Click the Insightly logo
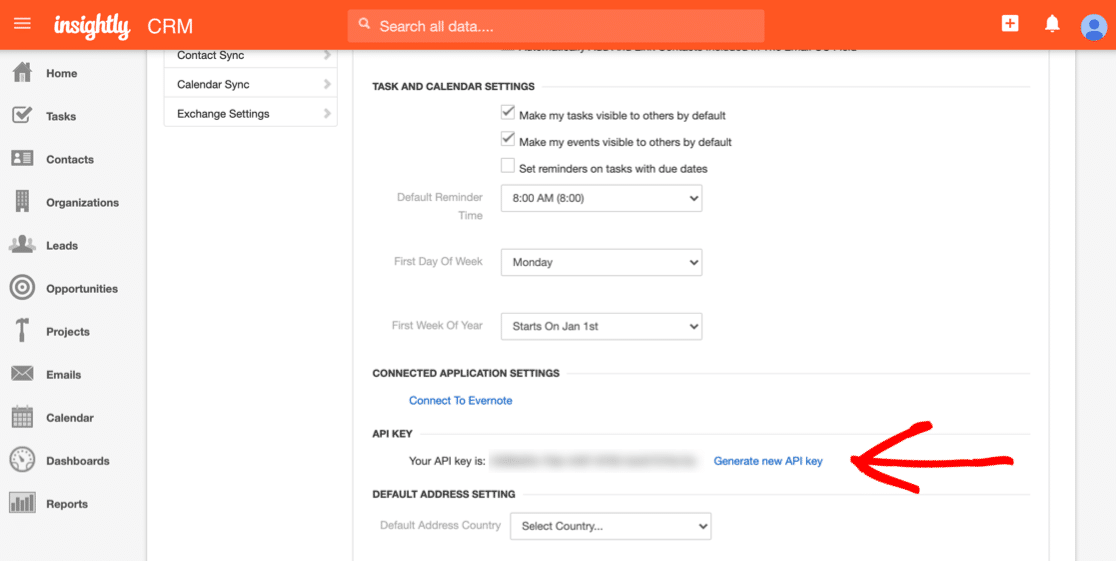Image resolution: width=1116 pixels, height=561 pixels. tap(92, 26)
